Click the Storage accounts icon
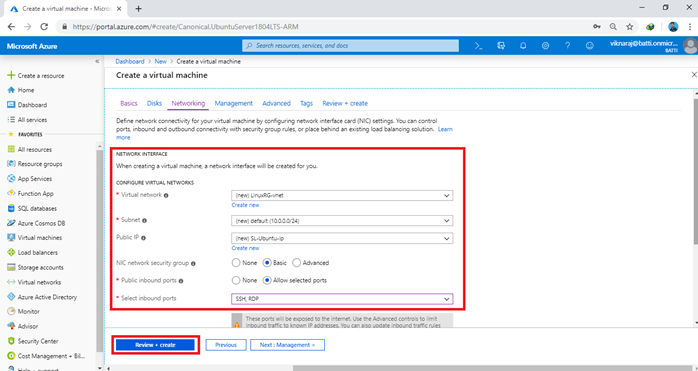698x371 pixels. click(11, 267)
